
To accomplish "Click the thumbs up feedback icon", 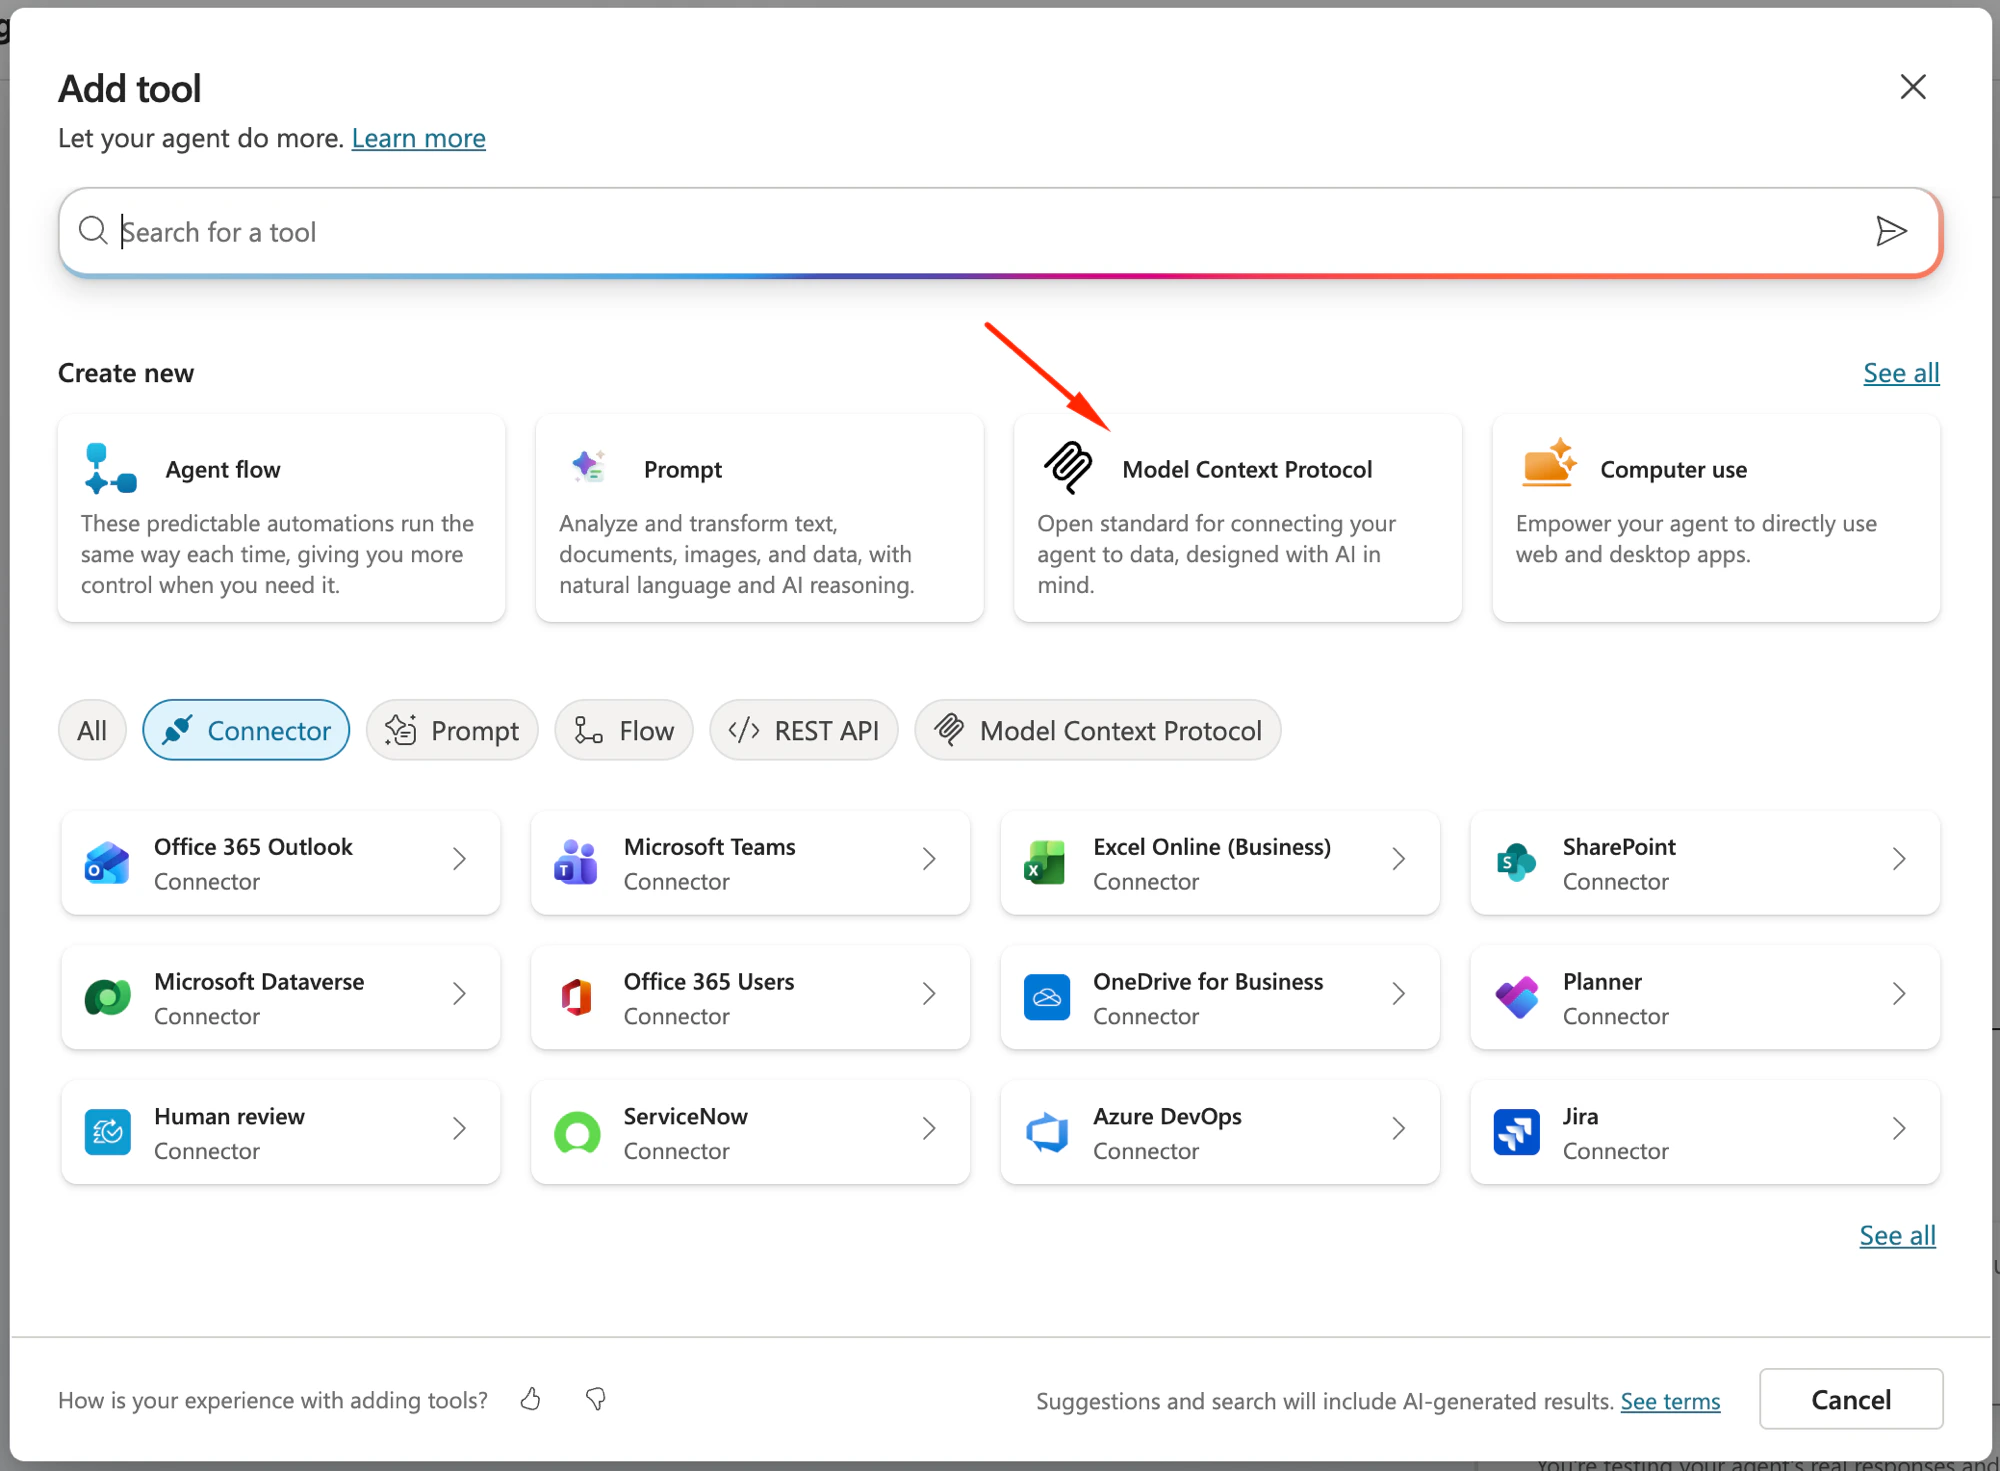I will click(x=531, y=1399).
